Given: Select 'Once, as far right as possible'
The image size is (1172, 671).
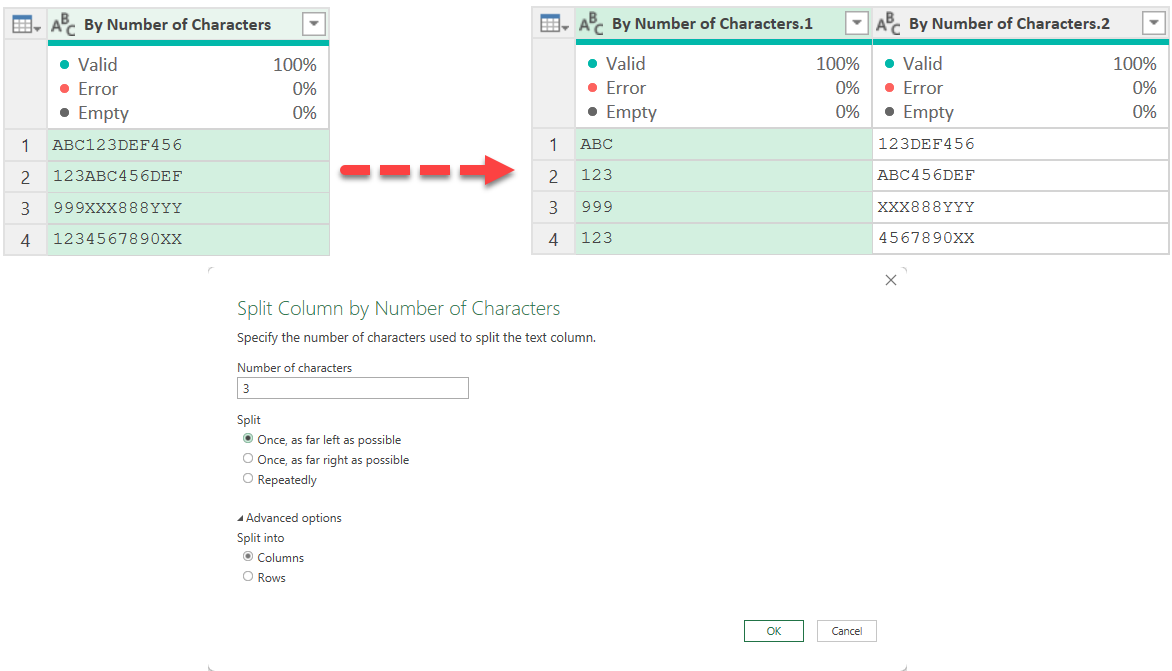Looking at the screenshot, I should pyautogui.click(x=248, y=459).
